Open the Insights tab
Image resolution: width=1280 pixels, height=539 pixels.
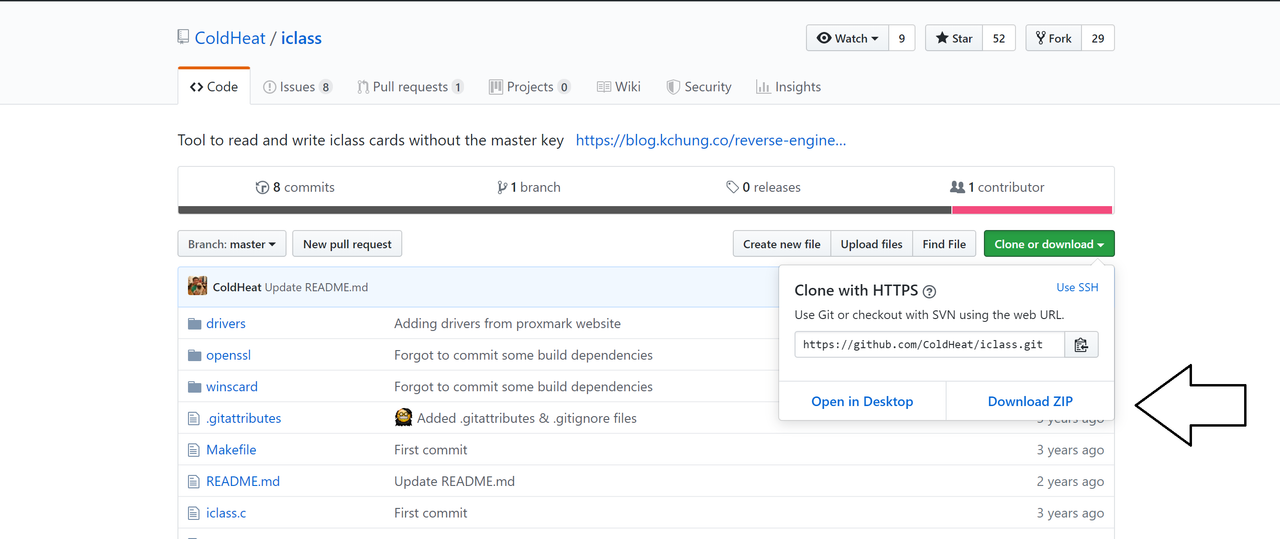tap(789, 87)
